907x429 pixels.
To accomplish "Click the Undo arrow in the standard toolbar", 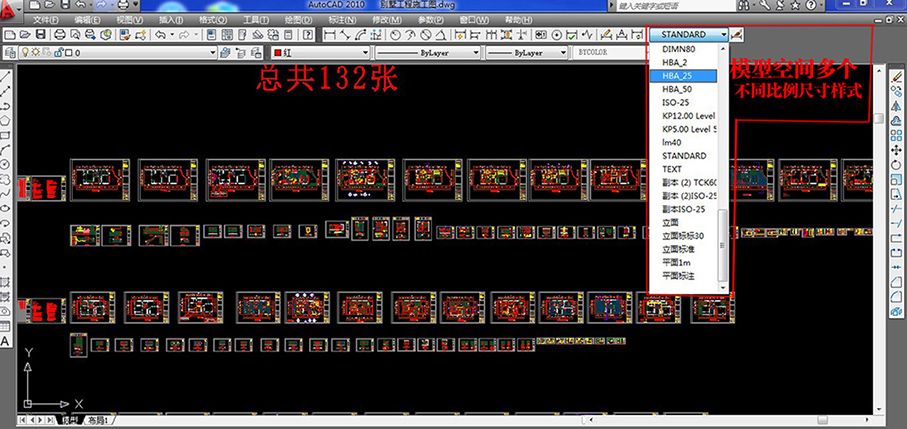I will (160, 35).
